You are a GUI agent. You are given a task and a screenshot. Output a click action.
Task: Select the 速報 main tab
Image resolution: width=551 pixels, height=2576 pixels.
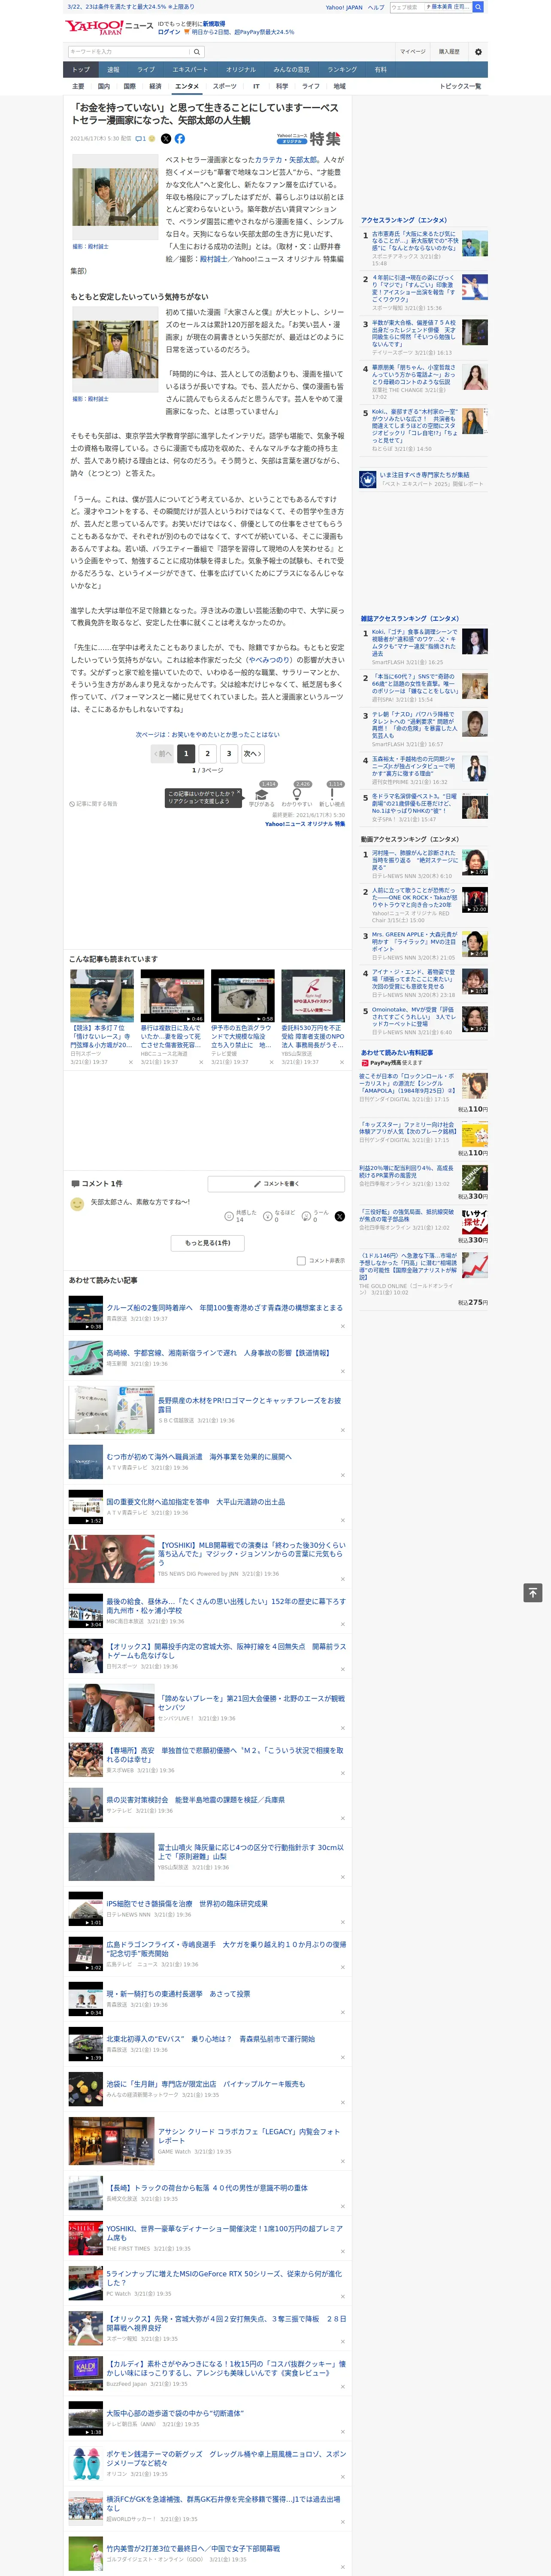(x=113, y=70)
